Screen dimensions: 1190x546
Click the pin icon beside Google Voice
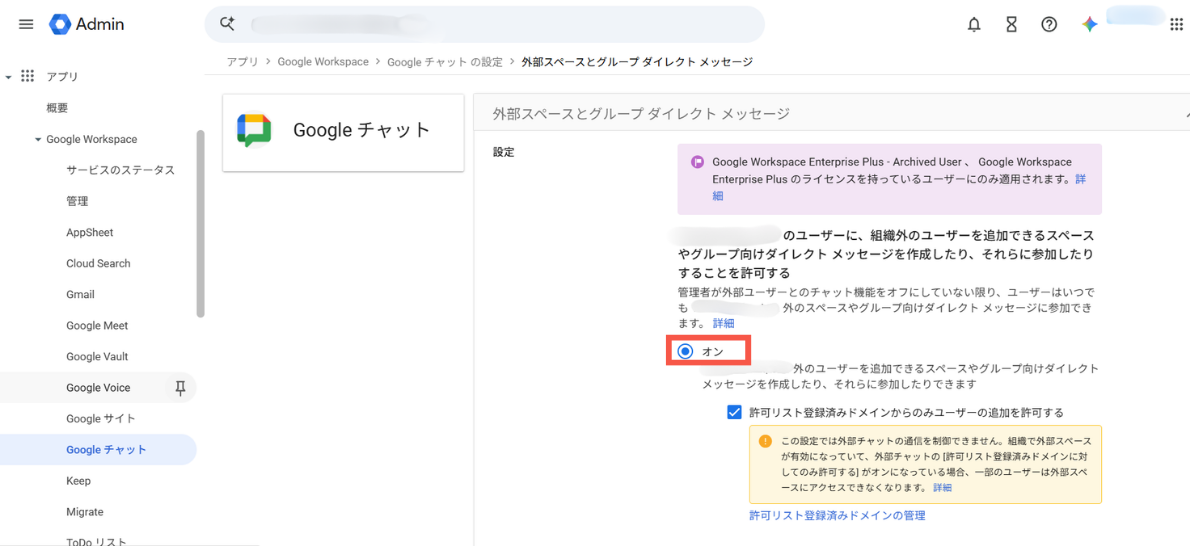[x=180, y=388]
